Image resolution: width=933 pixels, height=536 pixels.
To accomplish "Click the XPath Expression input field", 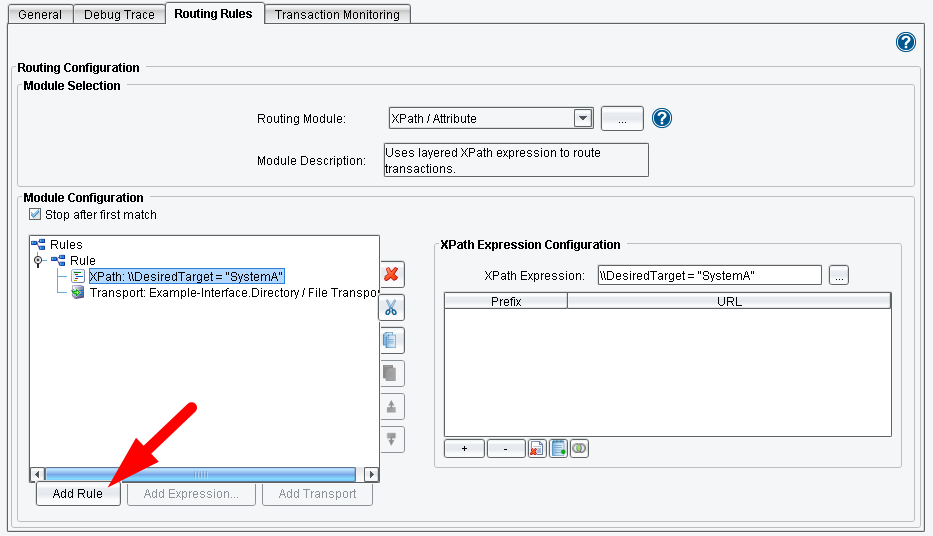I will coord(709,275).
